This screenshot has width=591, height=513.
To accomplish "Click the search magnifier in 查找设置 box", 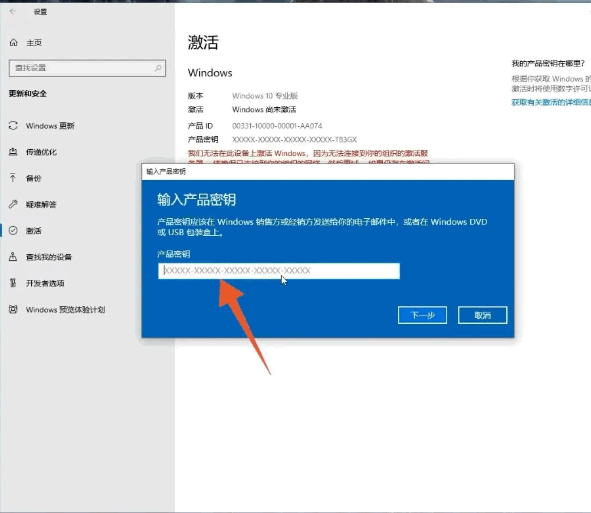I will point(158,68).
